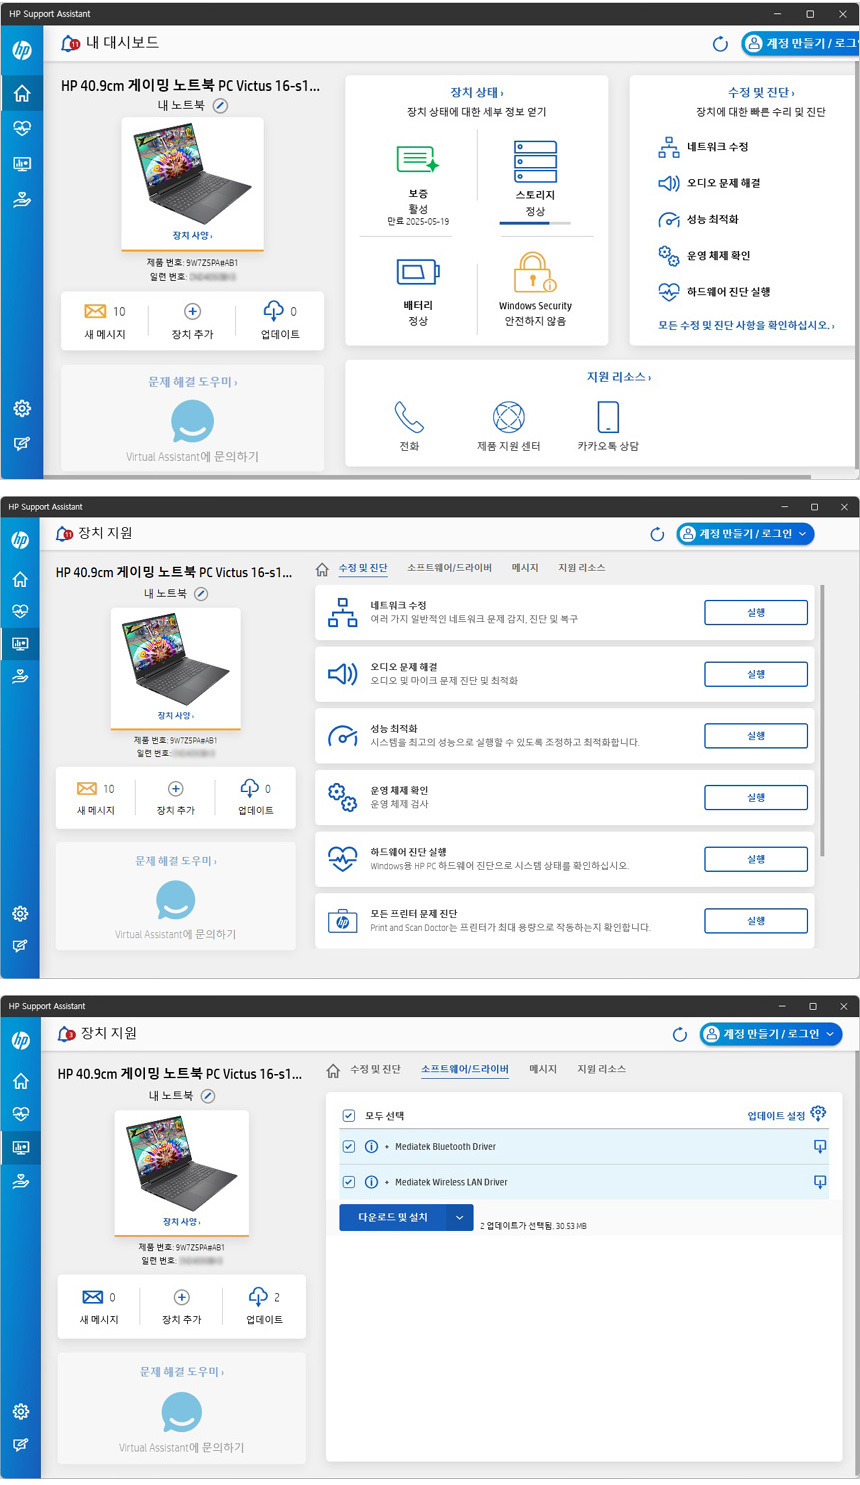
Task: Open the 제품 지원 센터 icon
Action: [508, 417]
